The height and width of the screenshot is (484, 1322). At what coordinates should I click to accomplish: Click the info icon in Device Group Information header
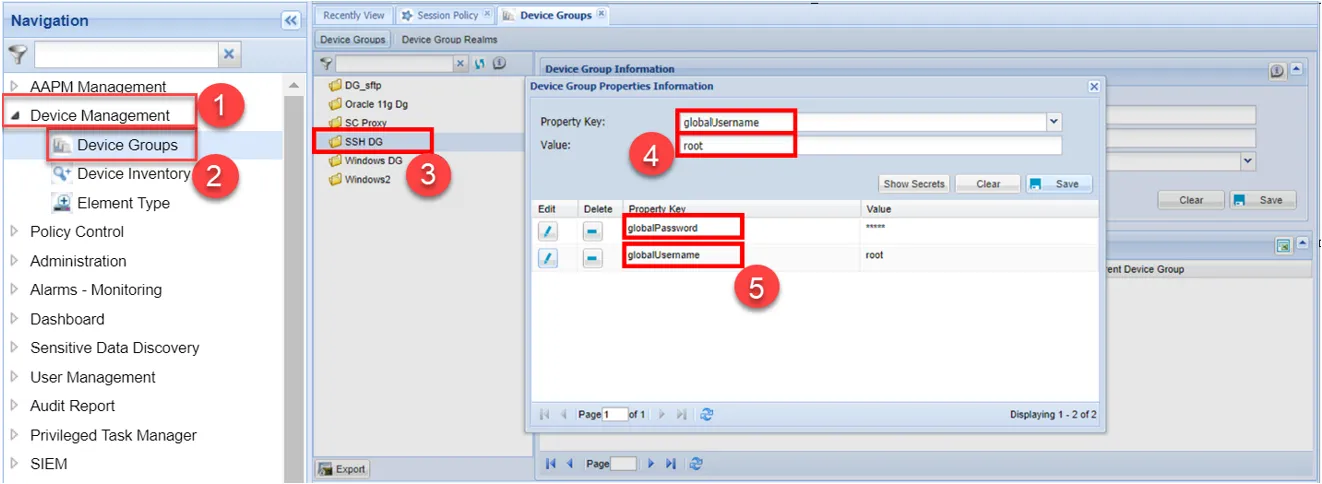click(x=1277, y=71)
